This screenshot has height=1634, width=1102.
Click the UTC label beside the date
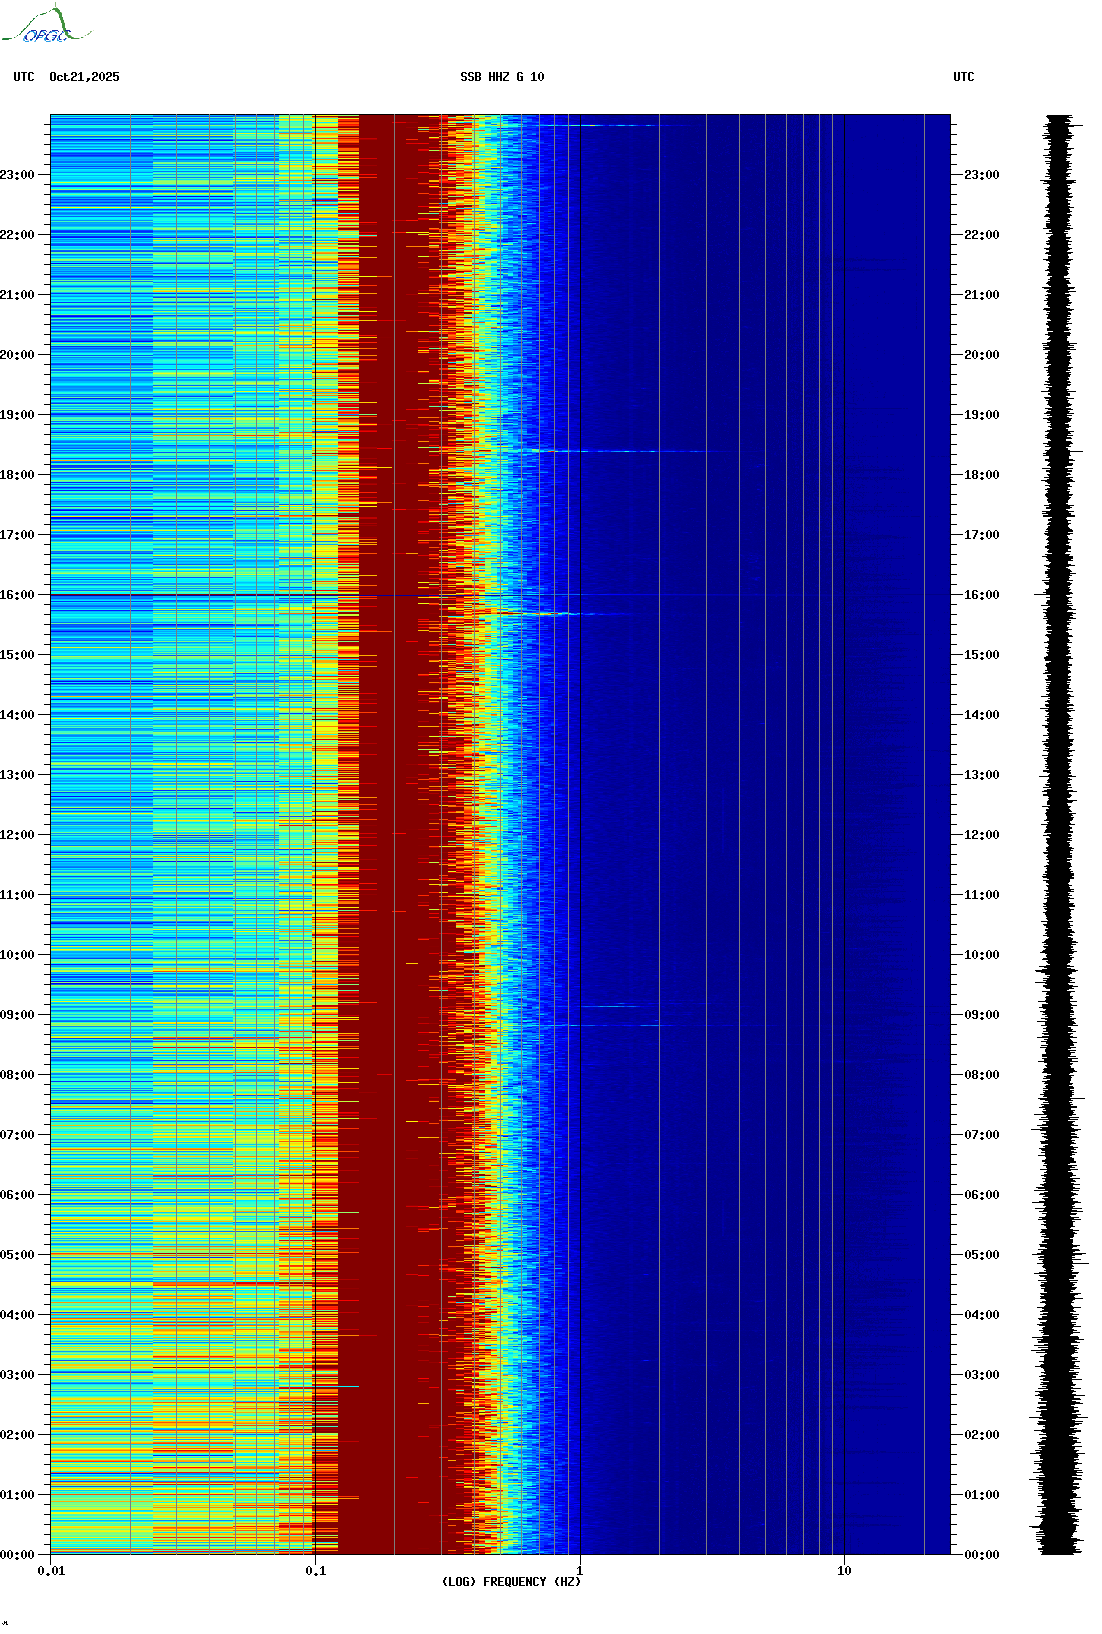tap(24, 77)
